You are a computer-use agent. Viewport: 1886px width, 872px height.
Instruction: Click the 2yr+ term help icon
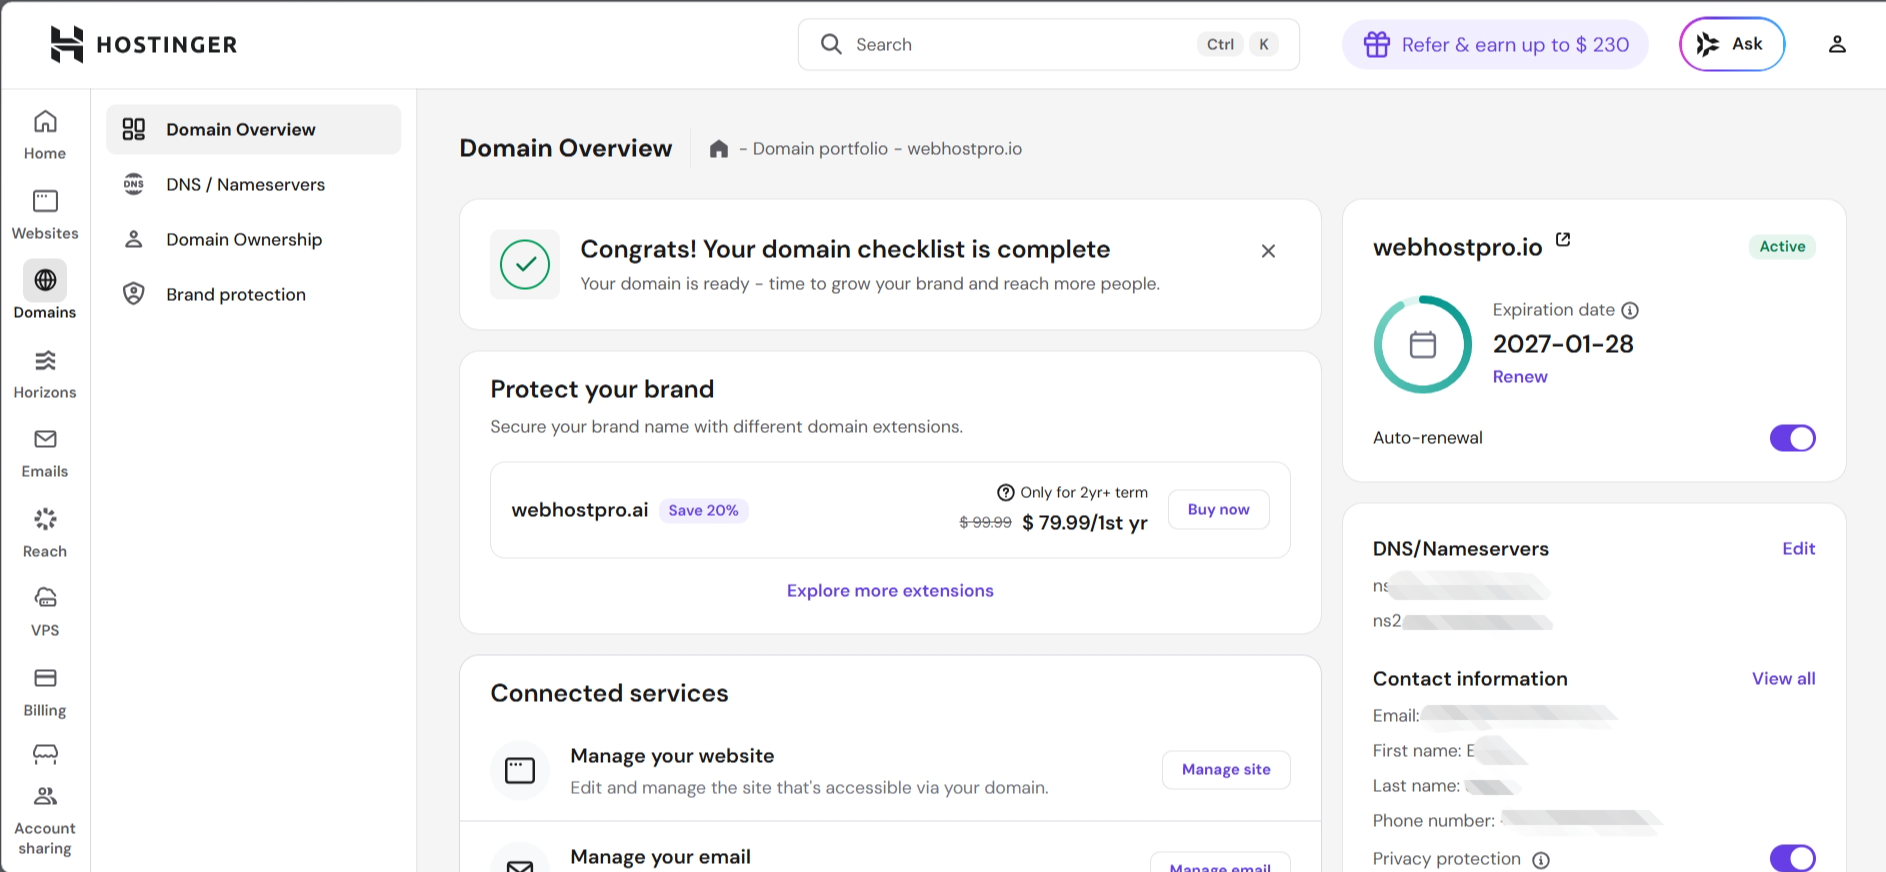1006,492
